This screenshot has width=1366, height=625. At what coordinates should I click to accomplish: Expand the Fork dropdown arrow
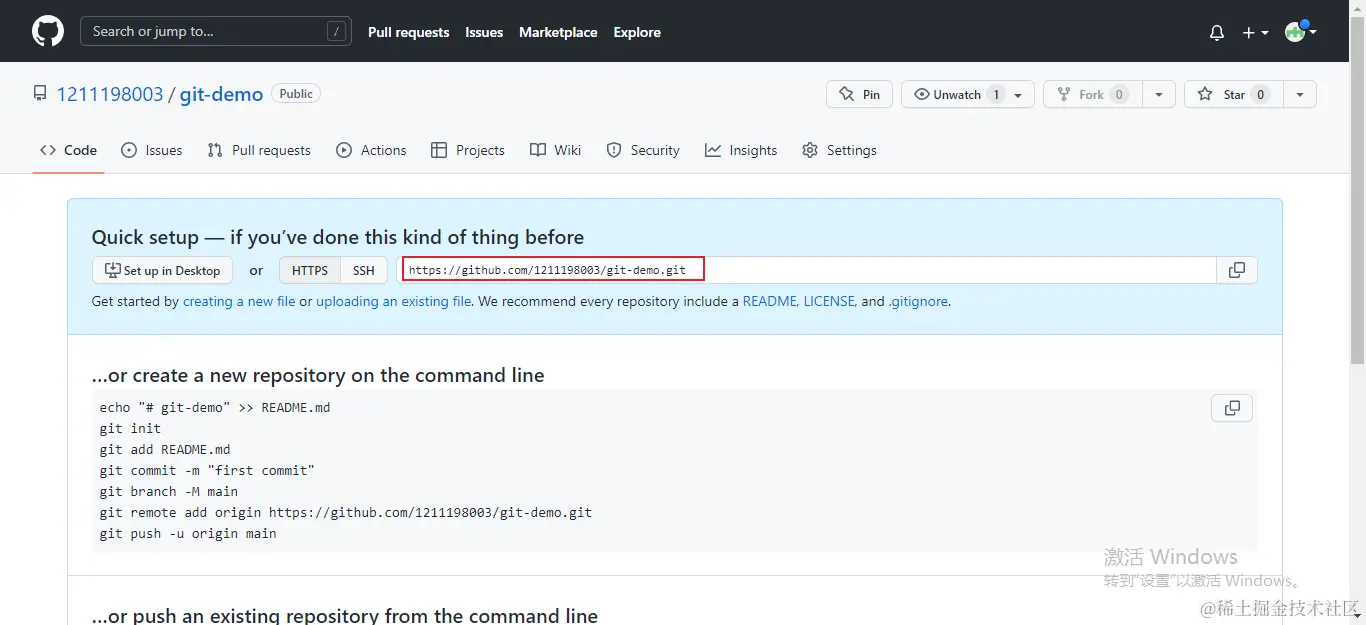pos(1158,94)
